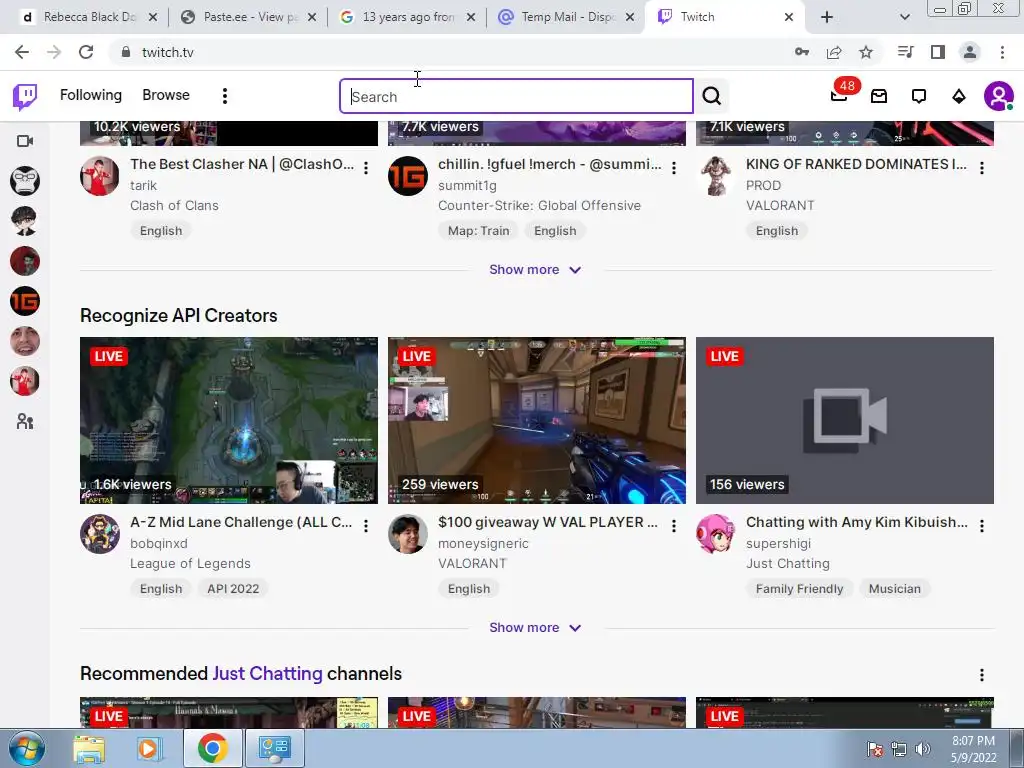Open the Following page
This screenshot has width=1024, height=768.
pos(91,95)
